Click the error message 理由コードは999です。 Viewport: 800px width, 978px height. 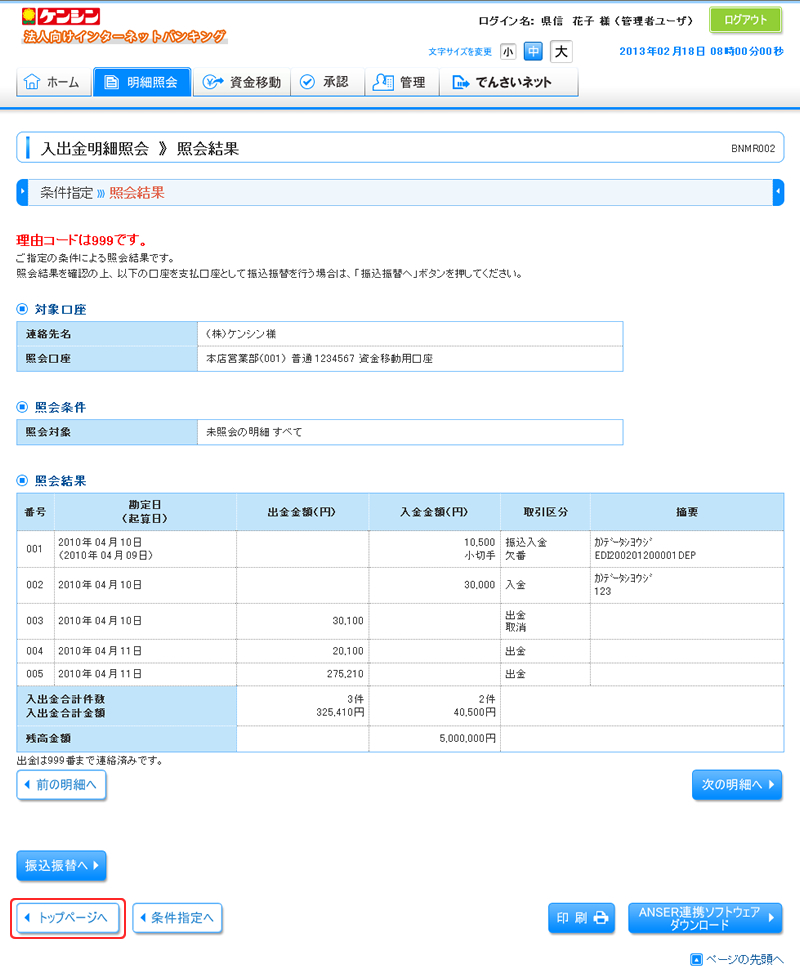click(82, 240)
